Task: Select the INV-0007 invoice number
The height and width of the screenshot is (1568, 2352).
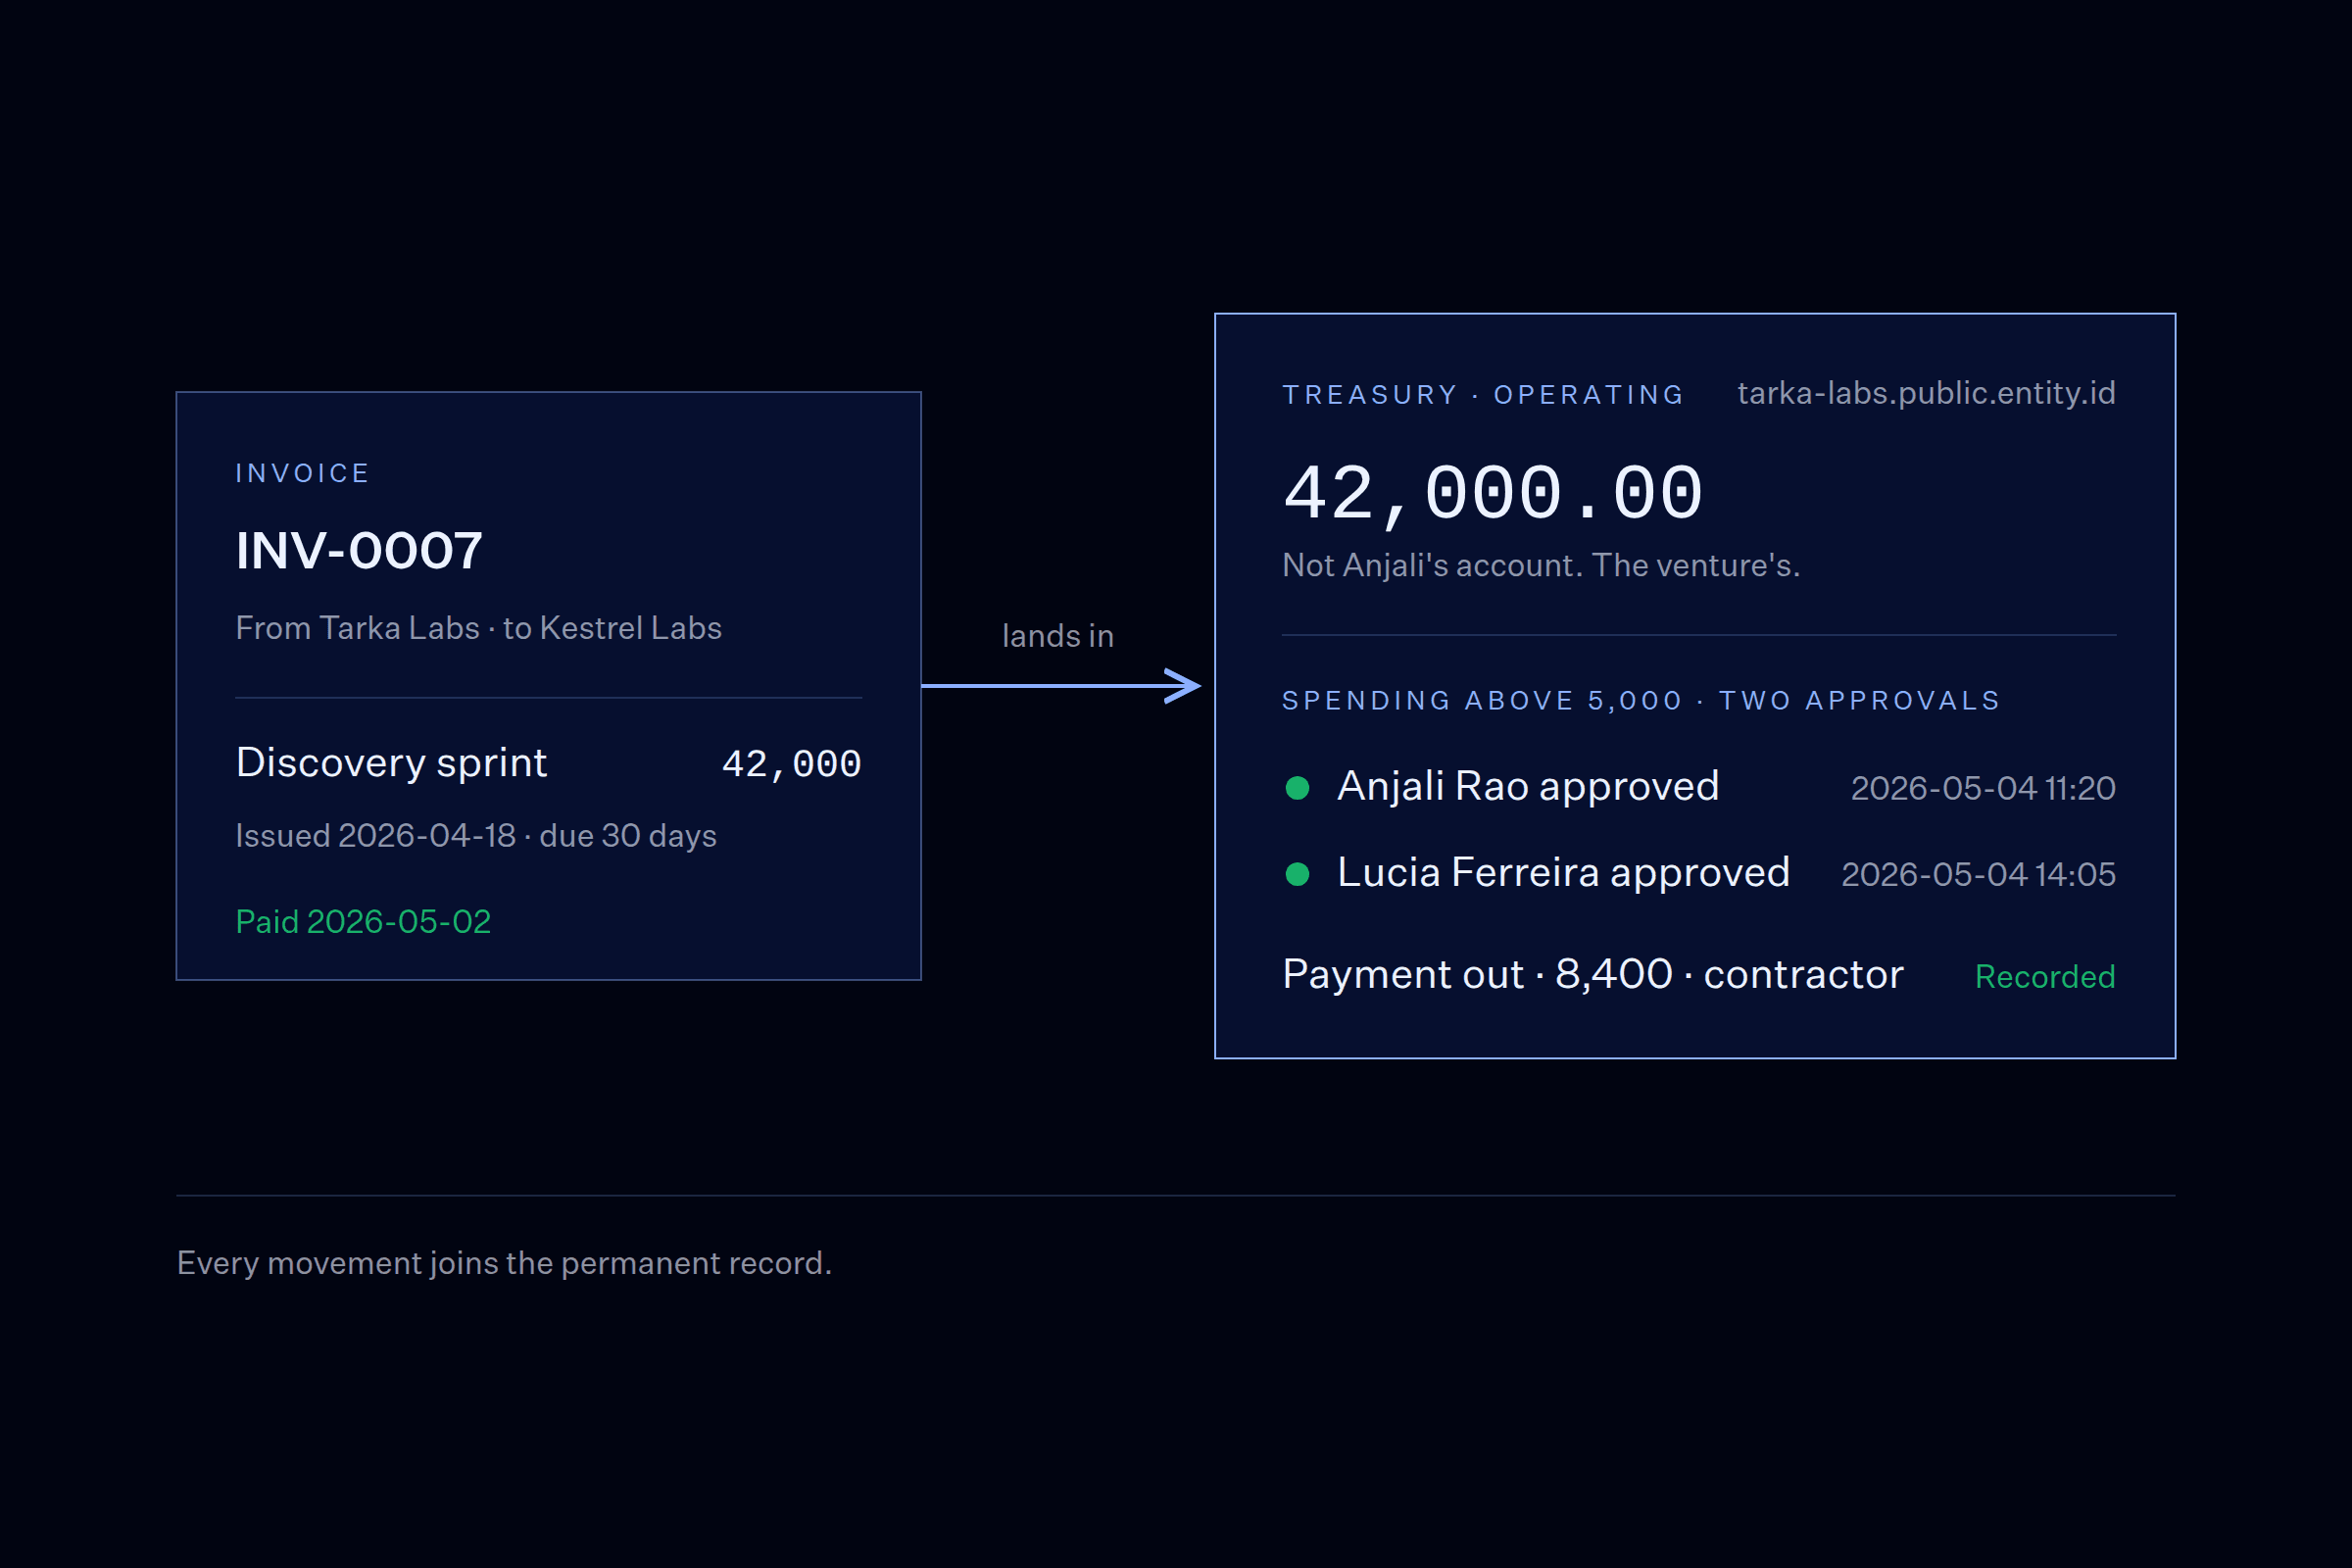Action: pyautogui.click(x=359, y=551)
